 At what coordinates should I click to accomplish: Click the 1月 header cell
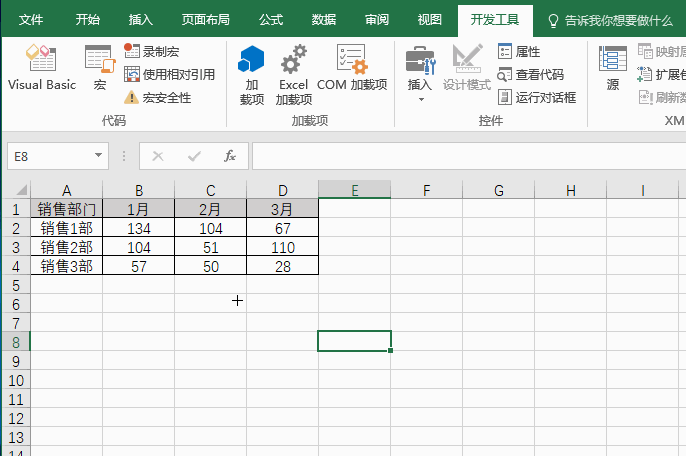click(x=139, y=209)
